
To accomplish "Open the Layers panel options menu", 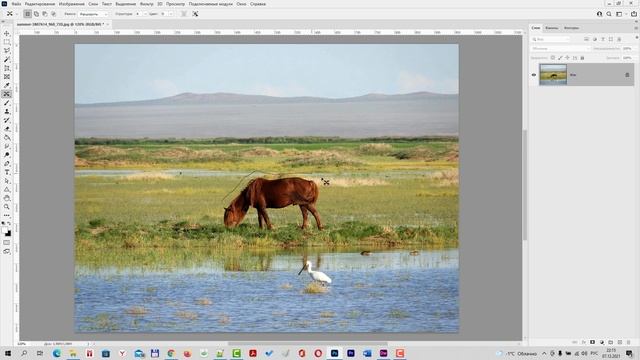I will (x=636, y=28).
